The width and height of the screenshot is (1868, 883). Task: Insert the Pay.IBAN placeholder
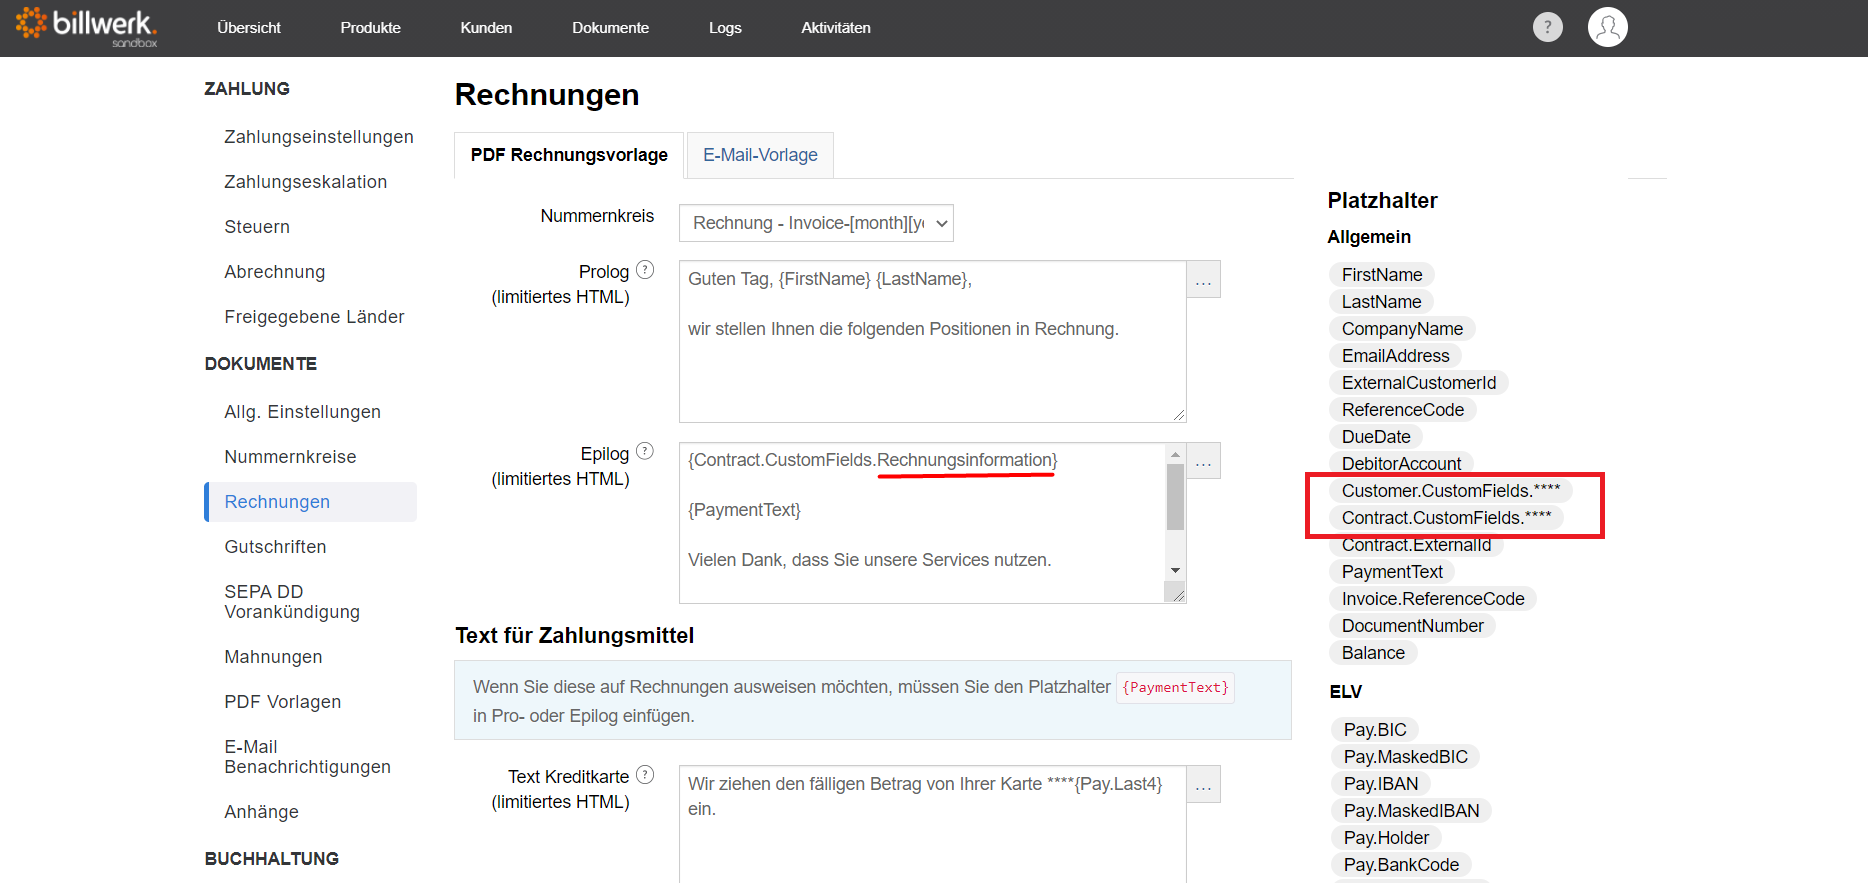click(x=1381, y=784)
